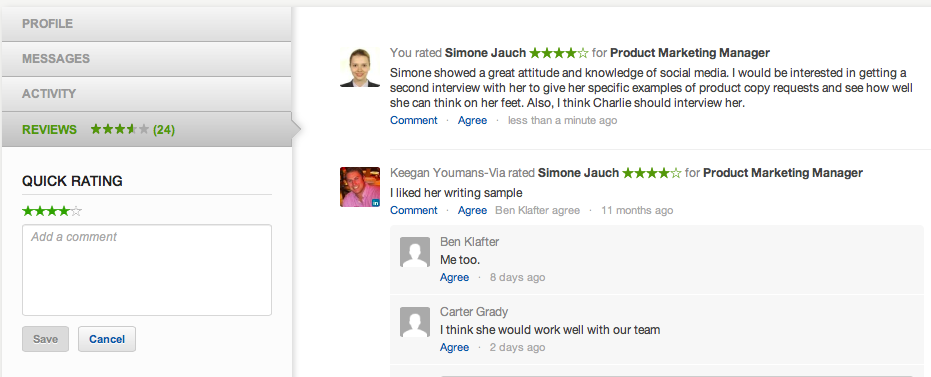
Task: Agree with Carter Grady's comment
Action: click(454, 347)
